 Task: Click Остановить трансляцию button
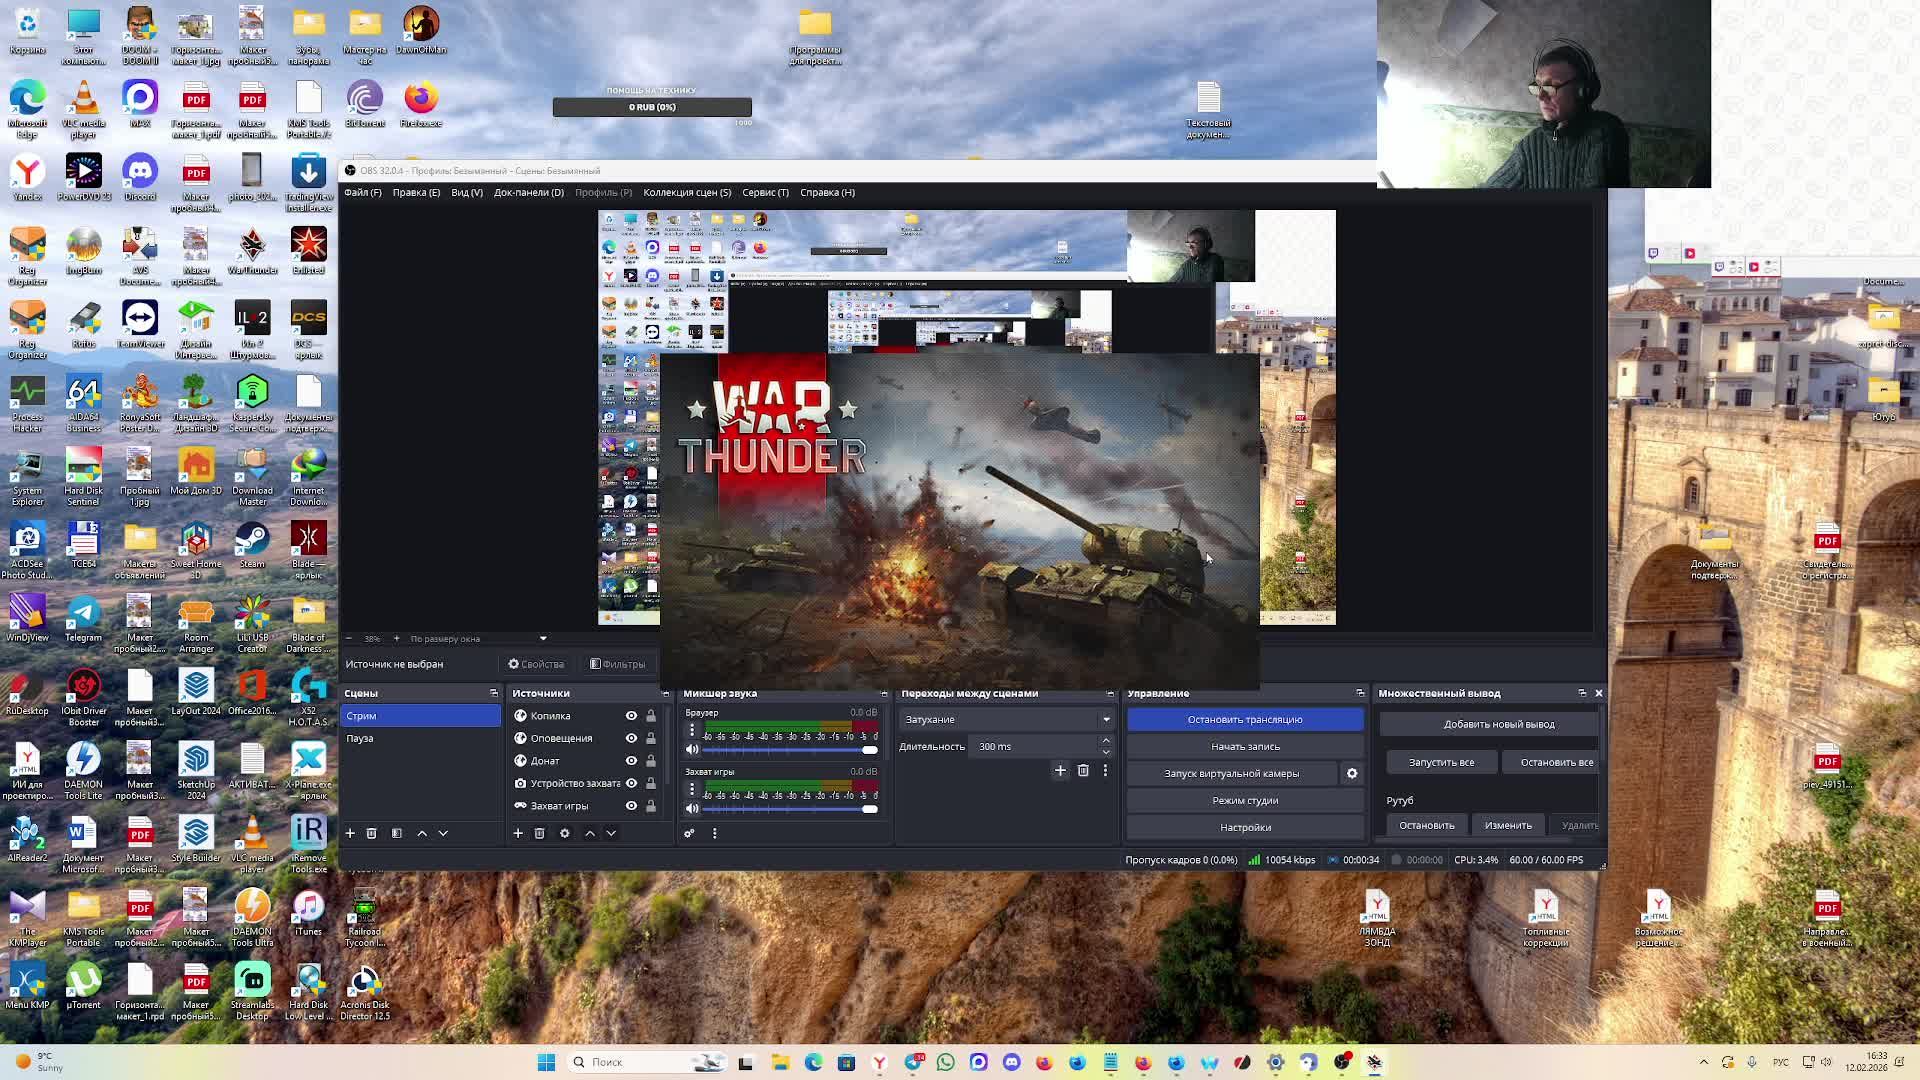[1245, 719]
